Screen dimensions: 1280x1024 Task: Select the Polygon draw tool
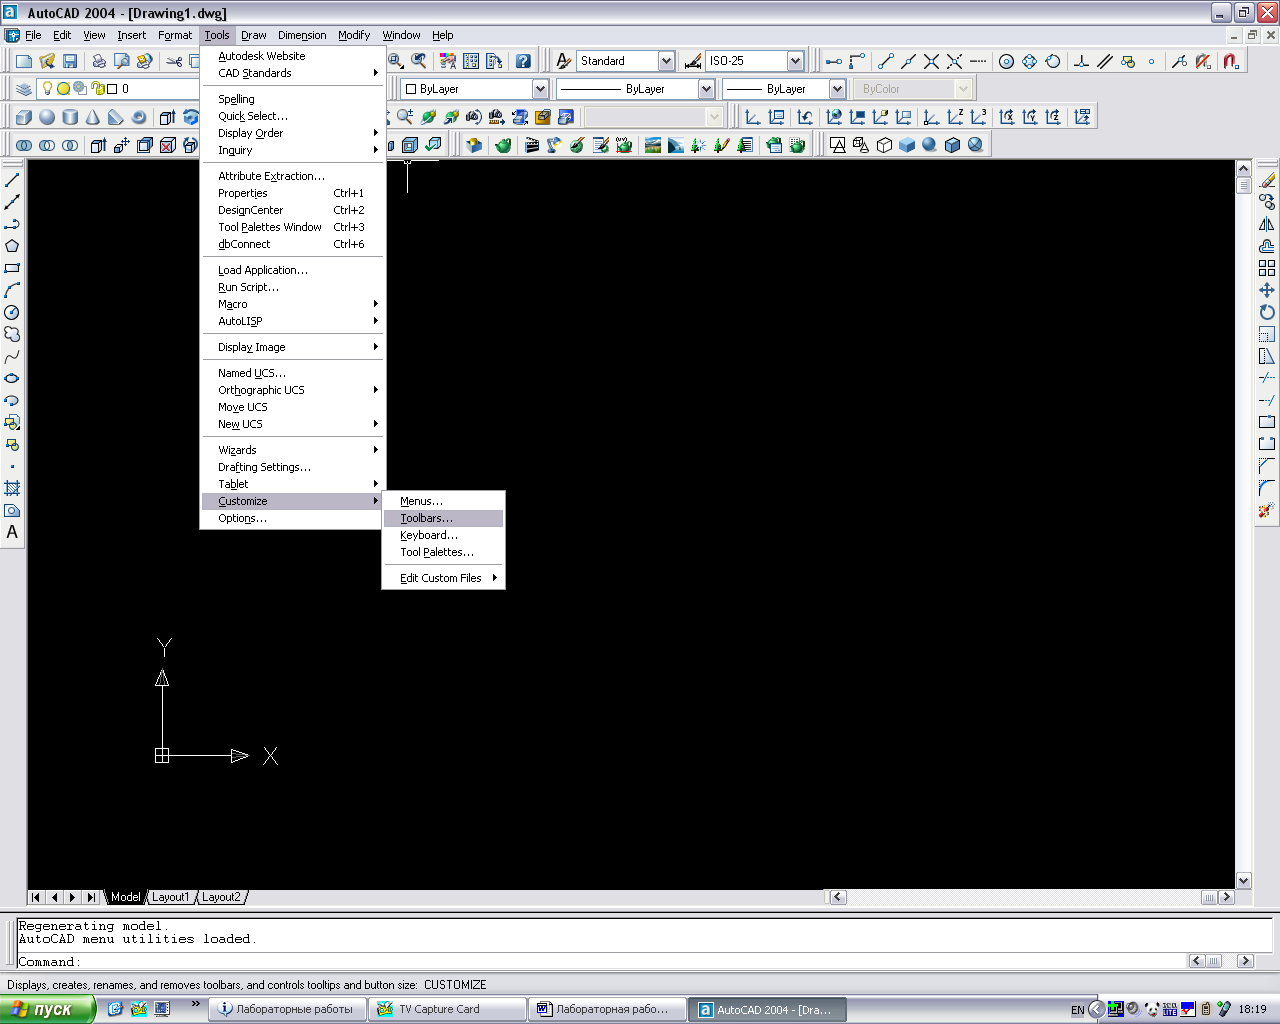click(x=12, y=246)
